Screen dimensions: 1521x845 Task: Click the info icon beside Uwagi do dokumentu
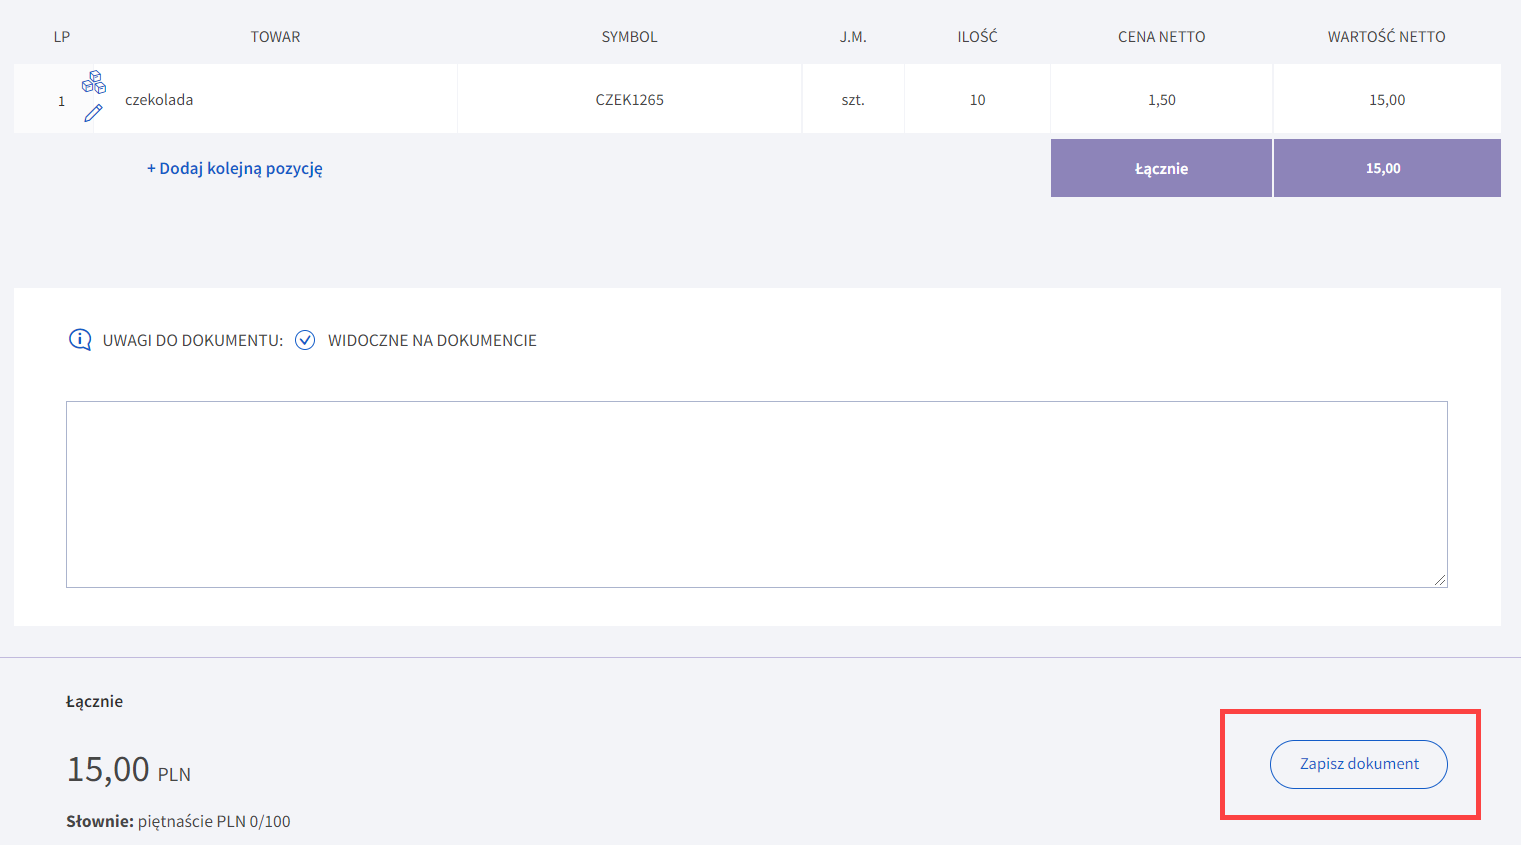80,340
